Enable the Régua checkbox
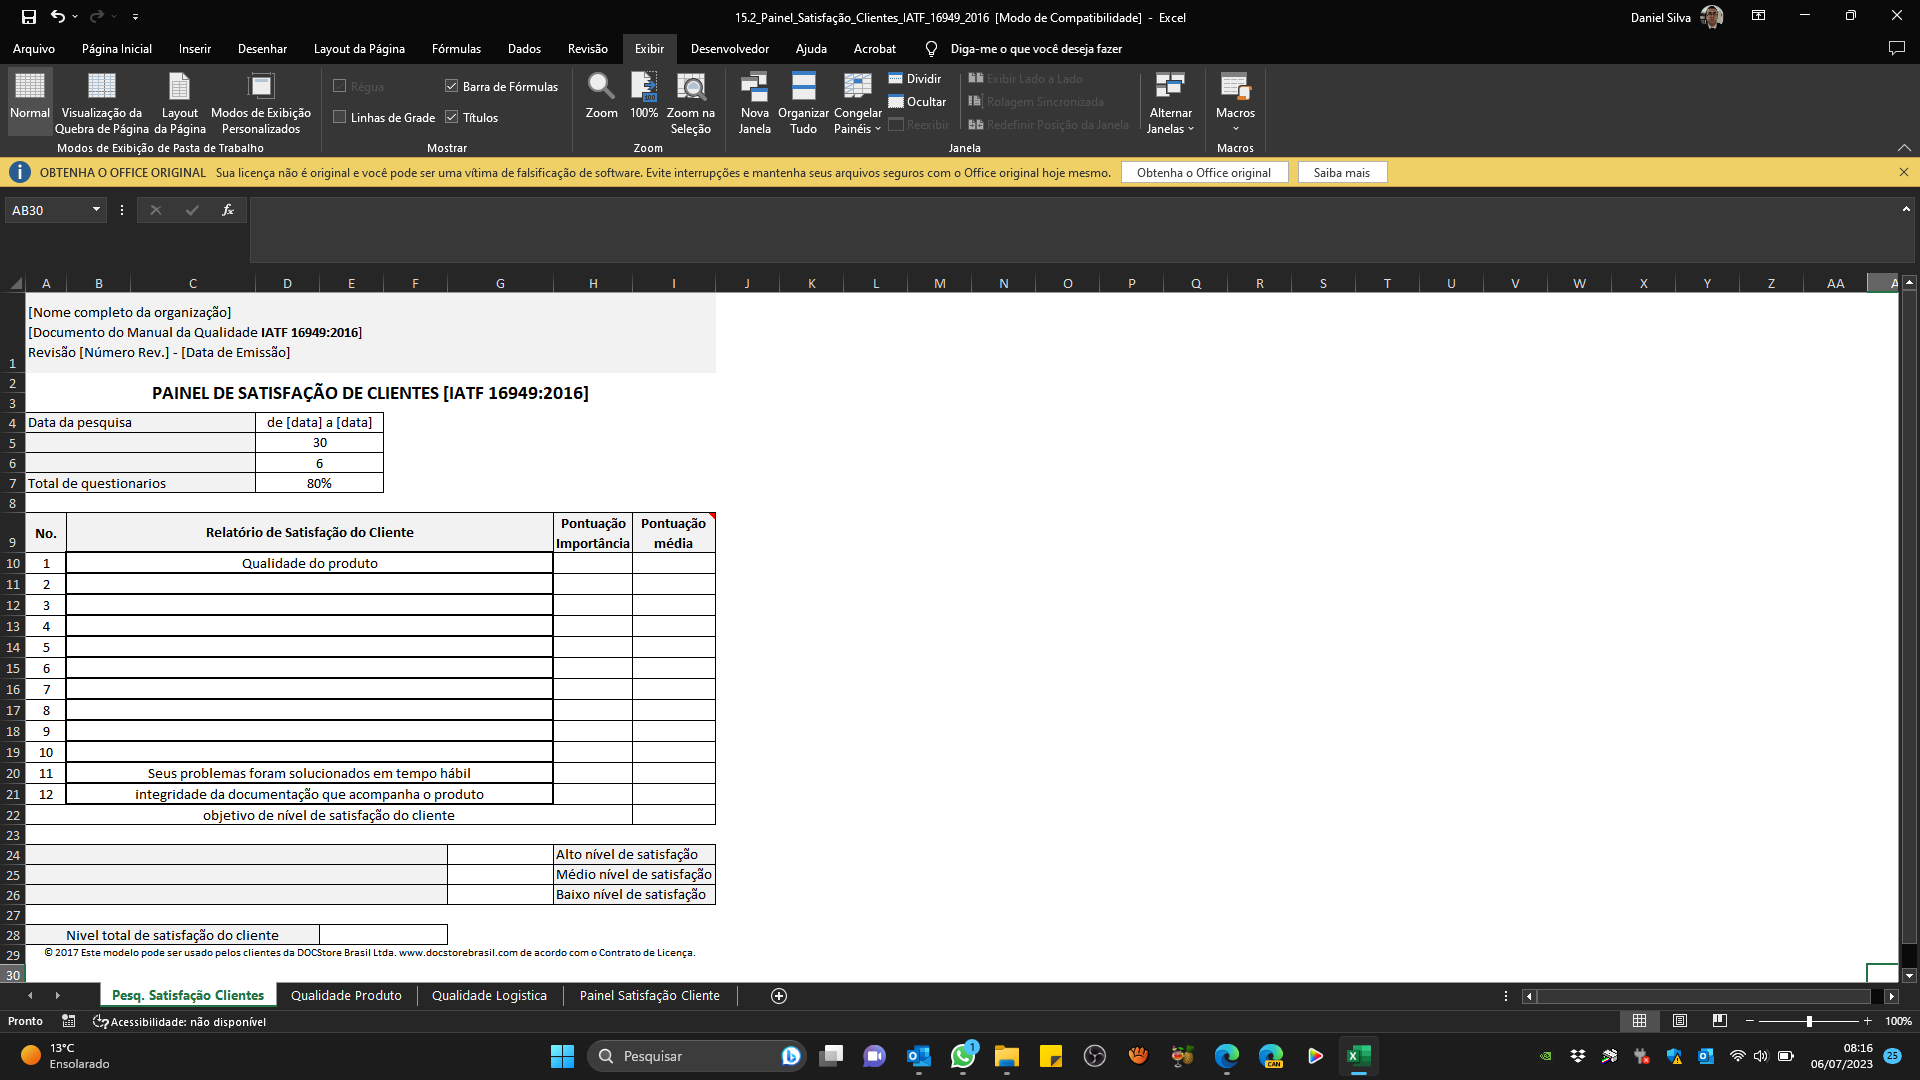Image resolution: width=1920 pixels, height=1080 pixels. point(340,87)
